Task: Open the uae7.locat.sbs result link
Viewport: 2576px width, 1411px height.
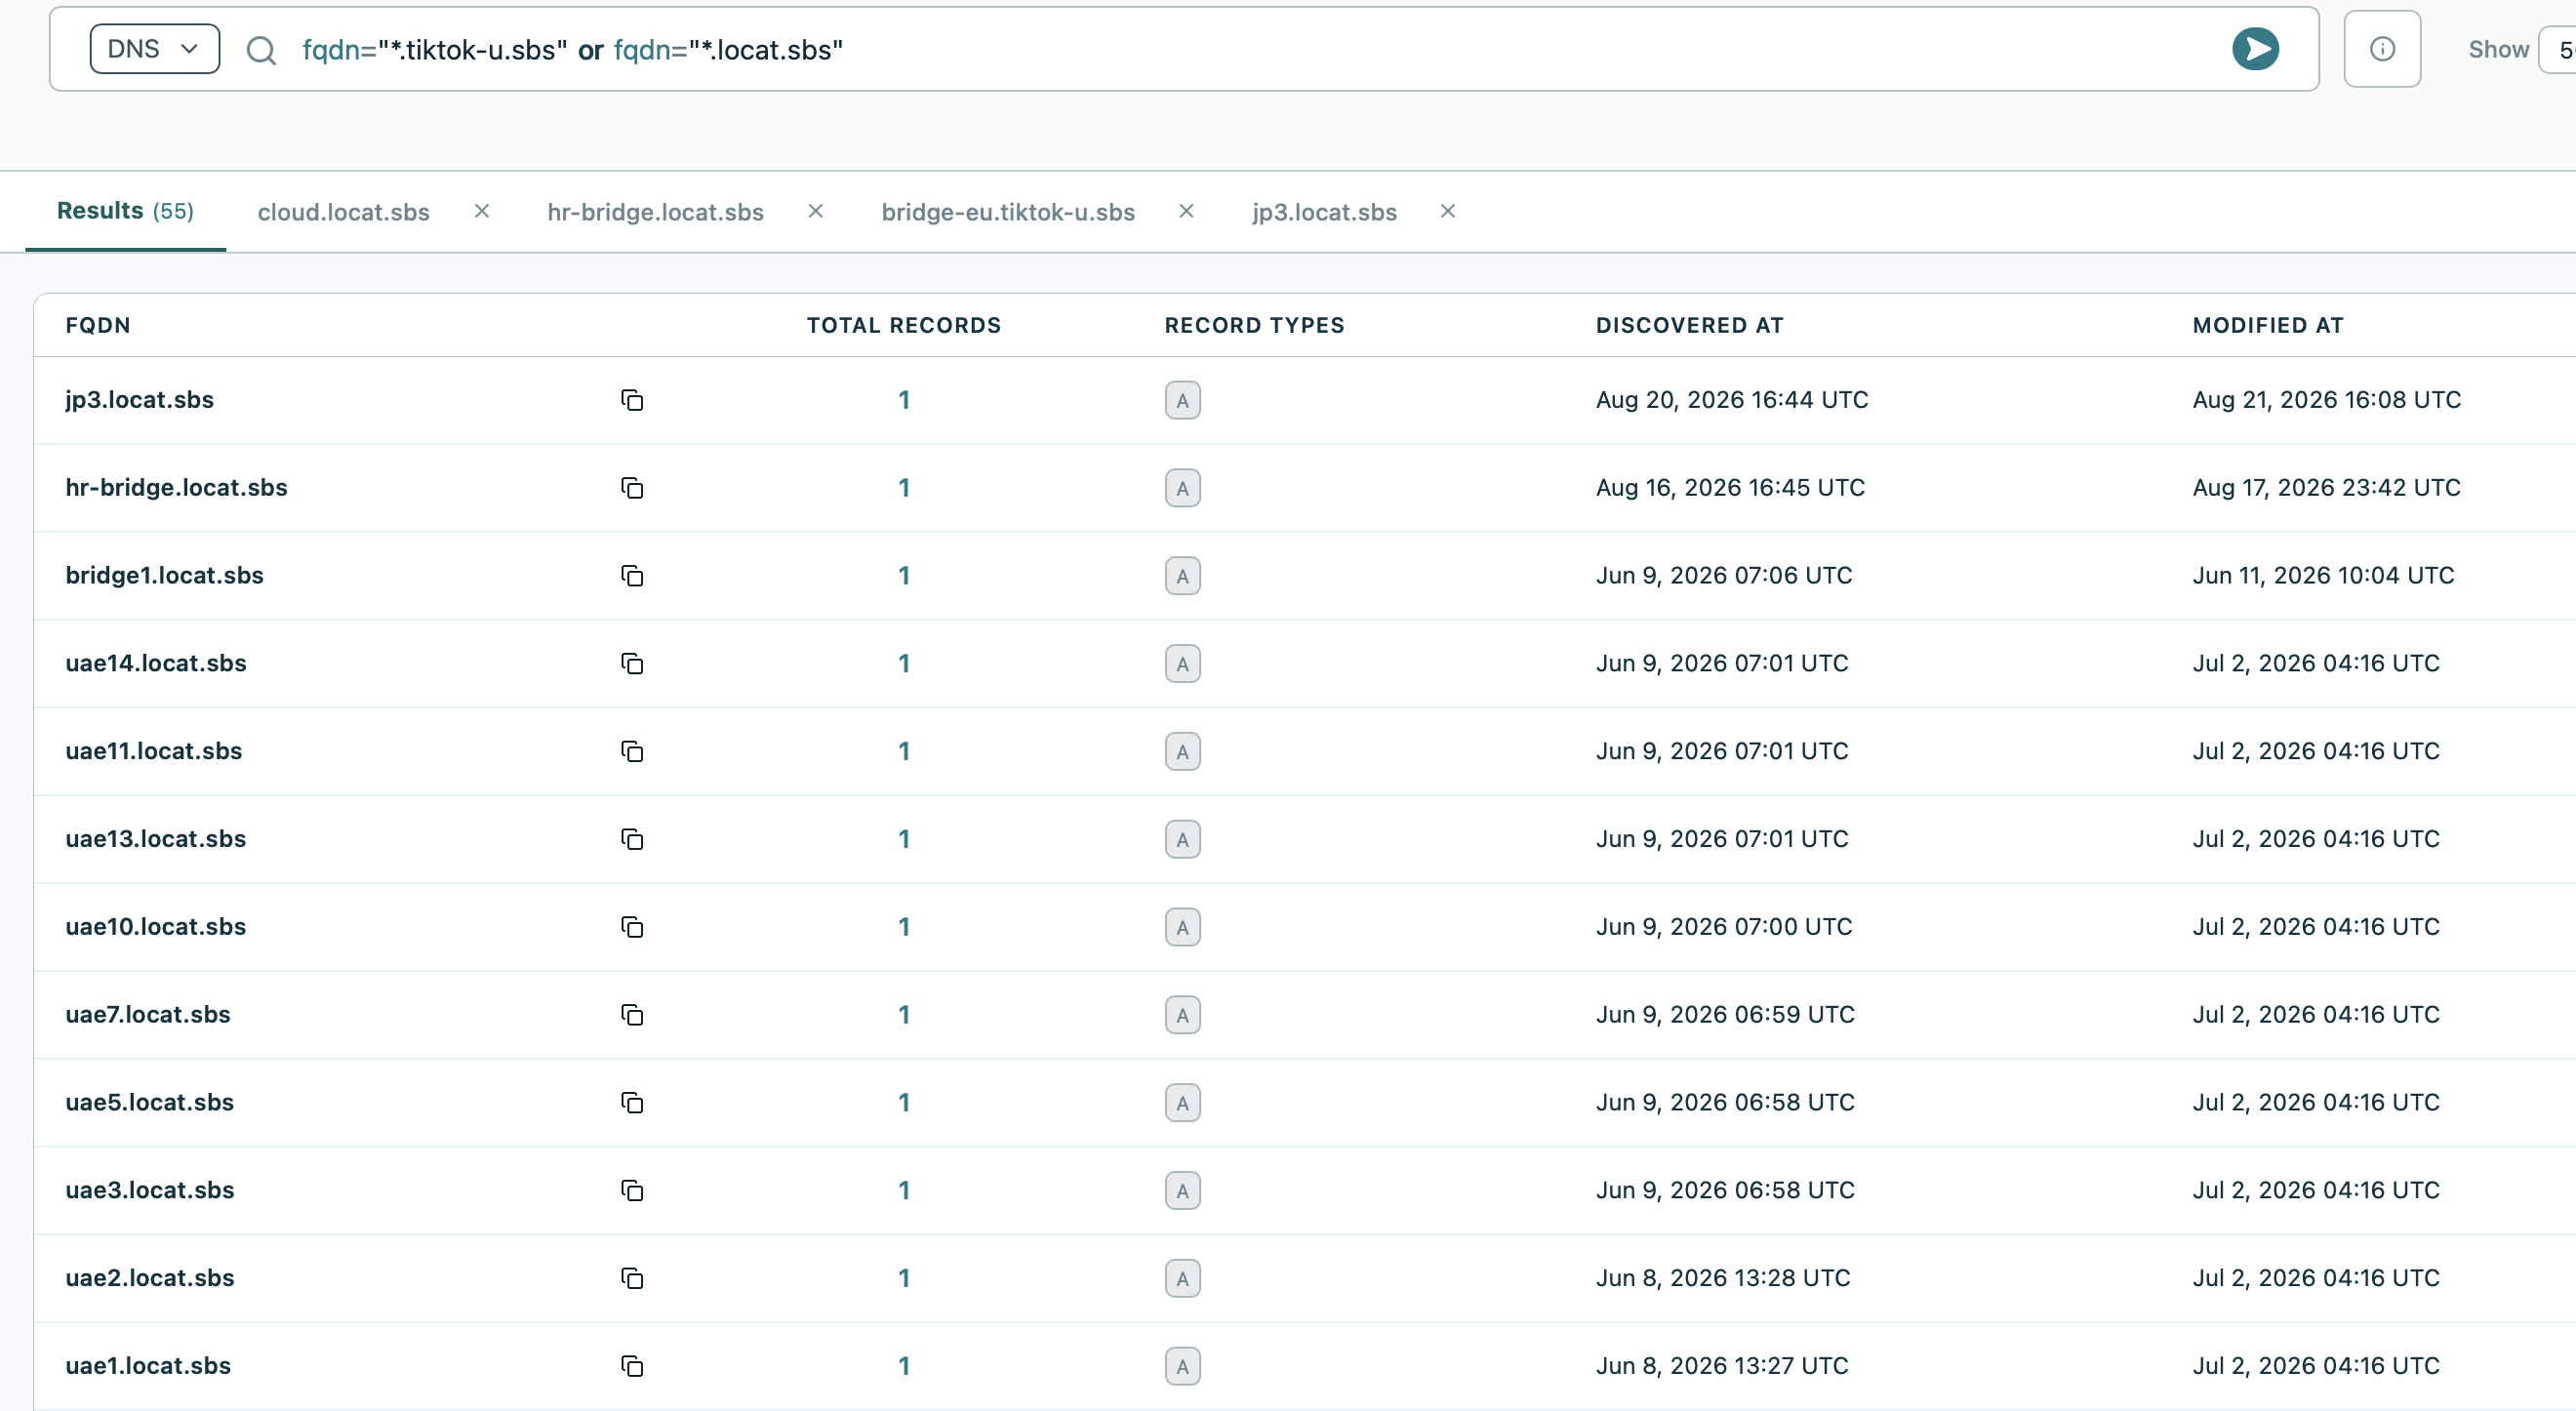Action: pos(147,1015)
